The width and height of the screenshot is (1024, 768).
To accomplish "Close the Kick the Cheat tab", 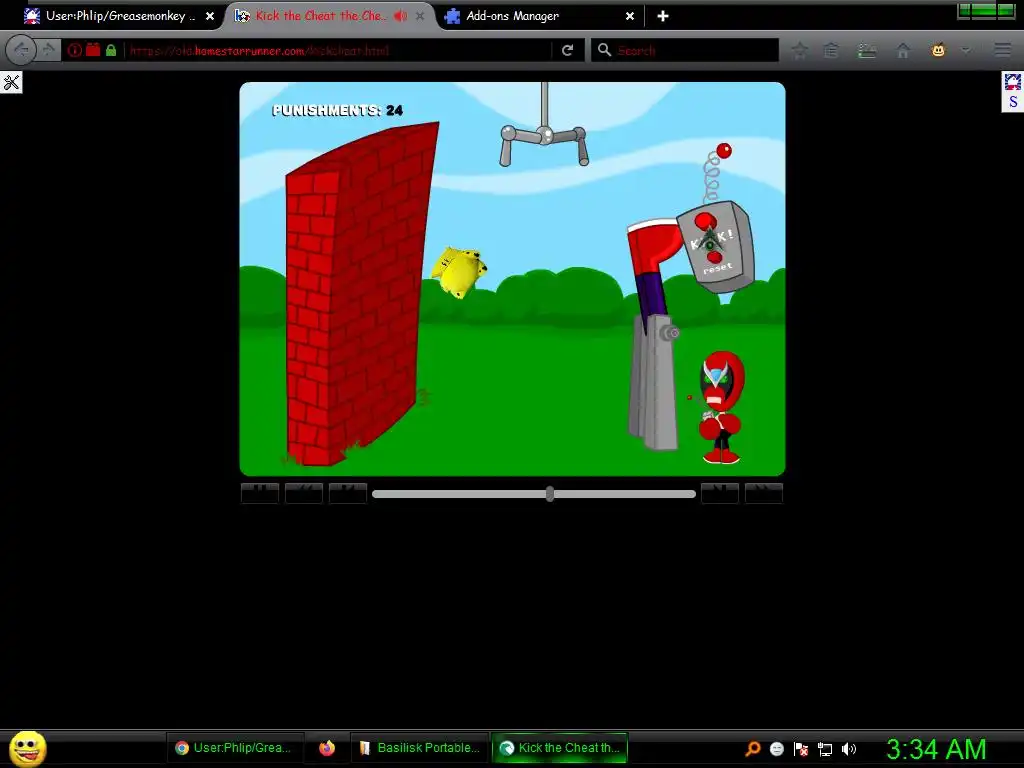I will [x=420, y=16].
